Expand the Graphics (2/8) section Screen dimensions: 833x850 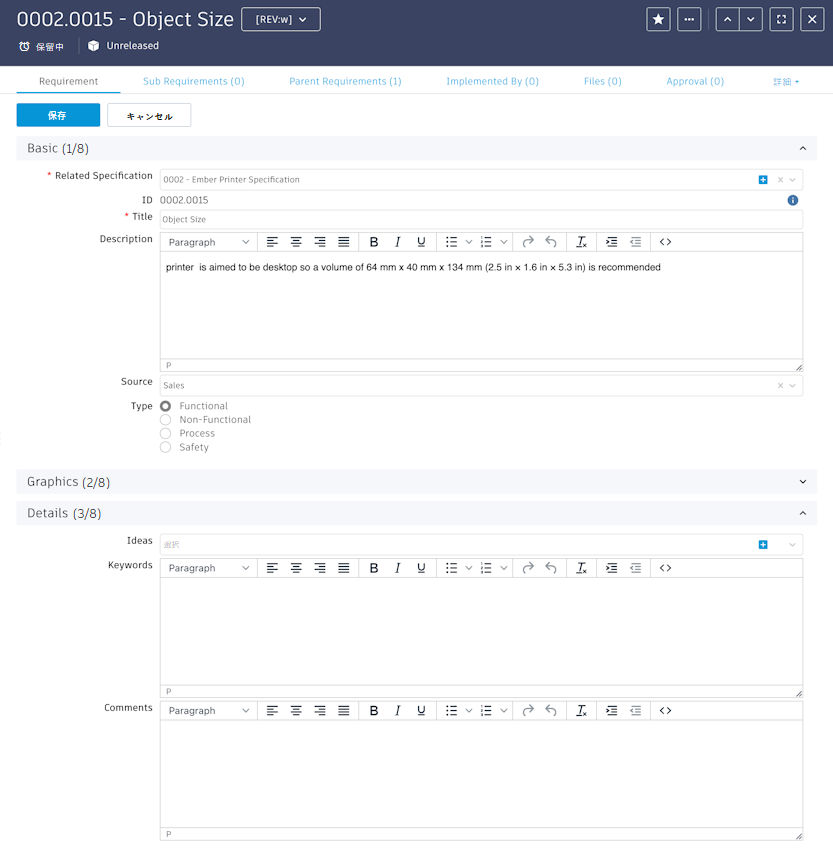tap(416, 482)
